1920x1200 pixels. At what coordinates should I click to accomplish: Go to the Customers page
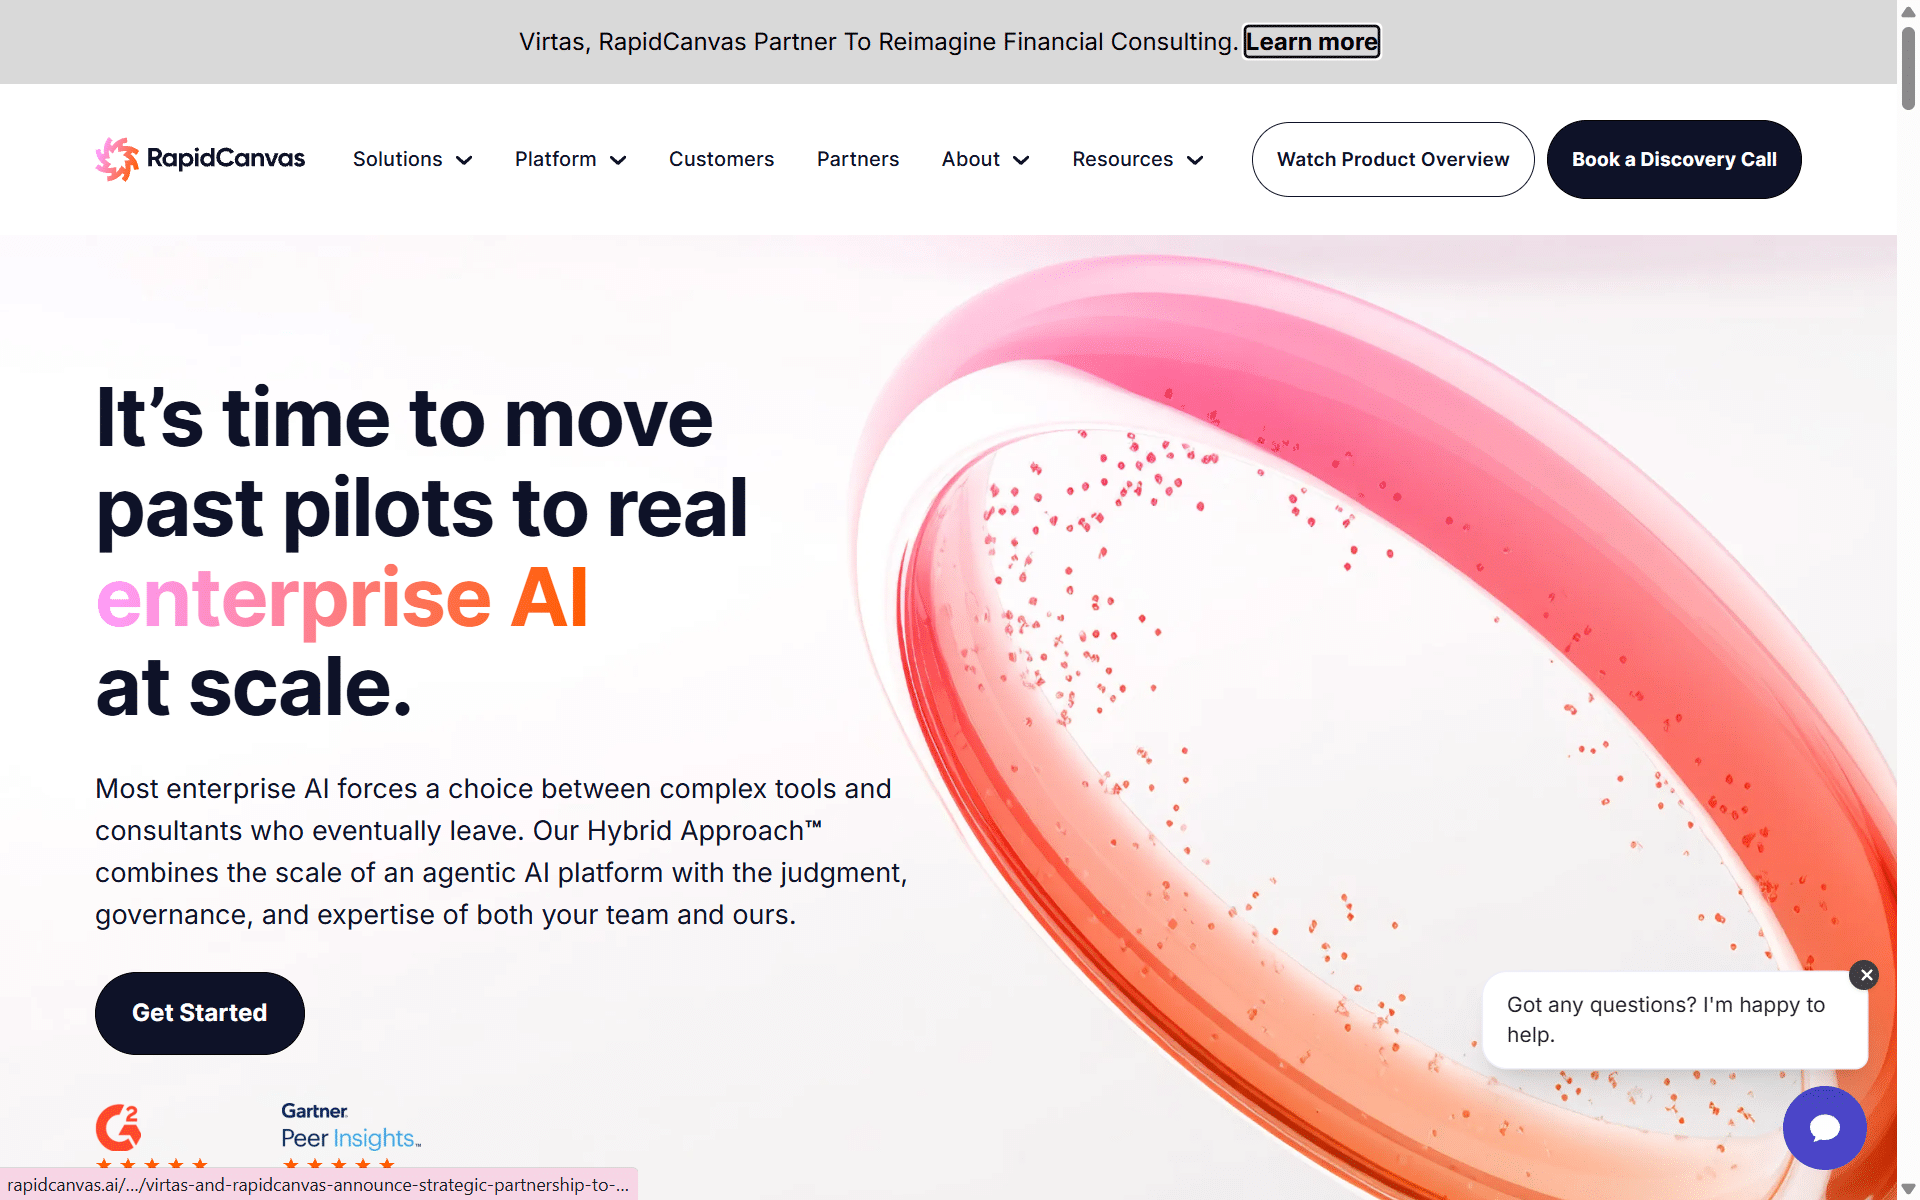[721, 159]
